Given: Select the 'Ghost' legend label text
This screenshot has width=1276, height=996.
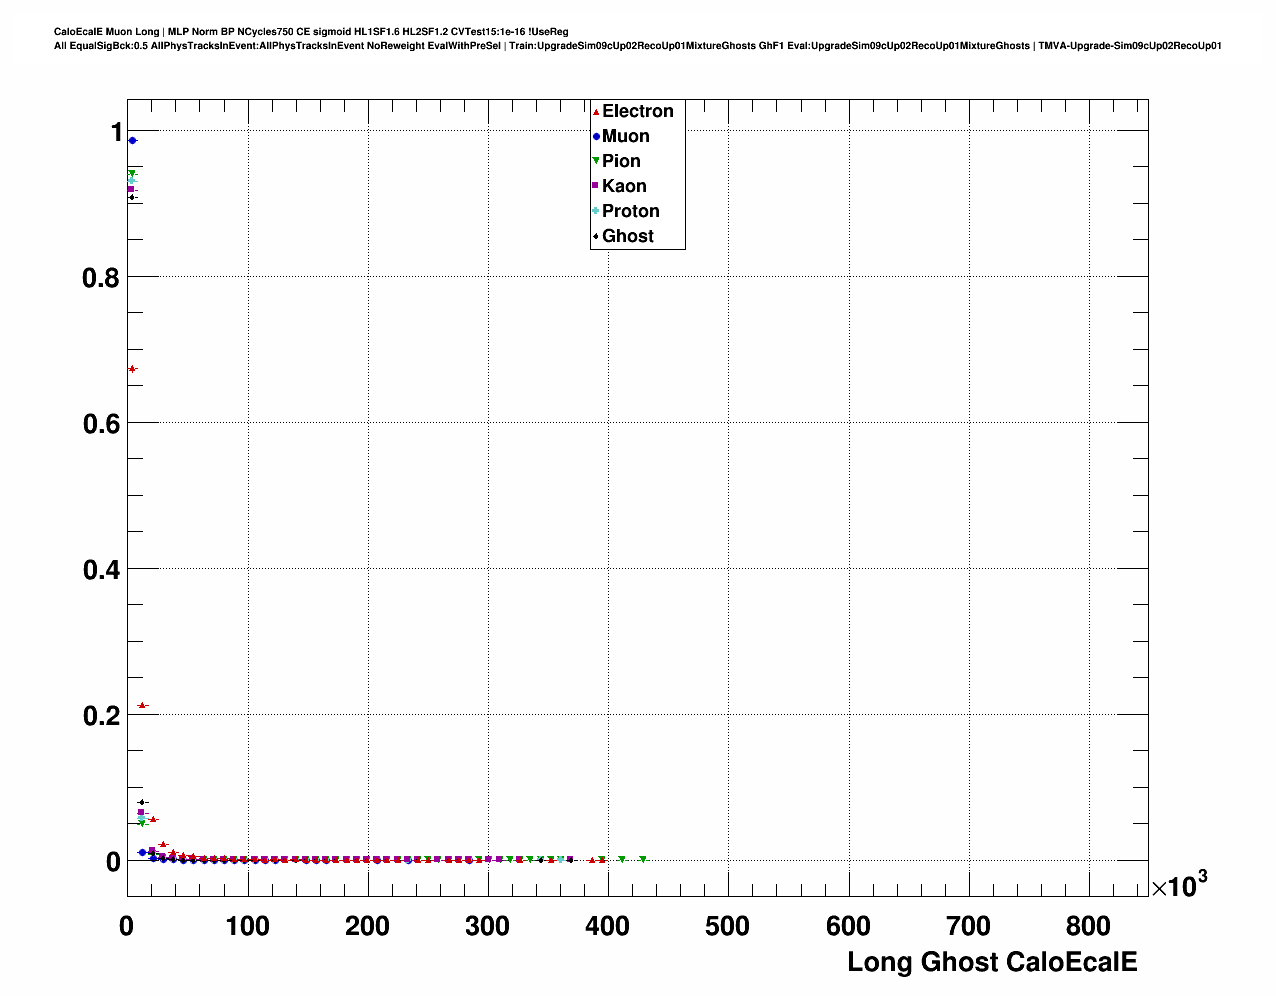Looking at the screenshot, I should 628,237.
